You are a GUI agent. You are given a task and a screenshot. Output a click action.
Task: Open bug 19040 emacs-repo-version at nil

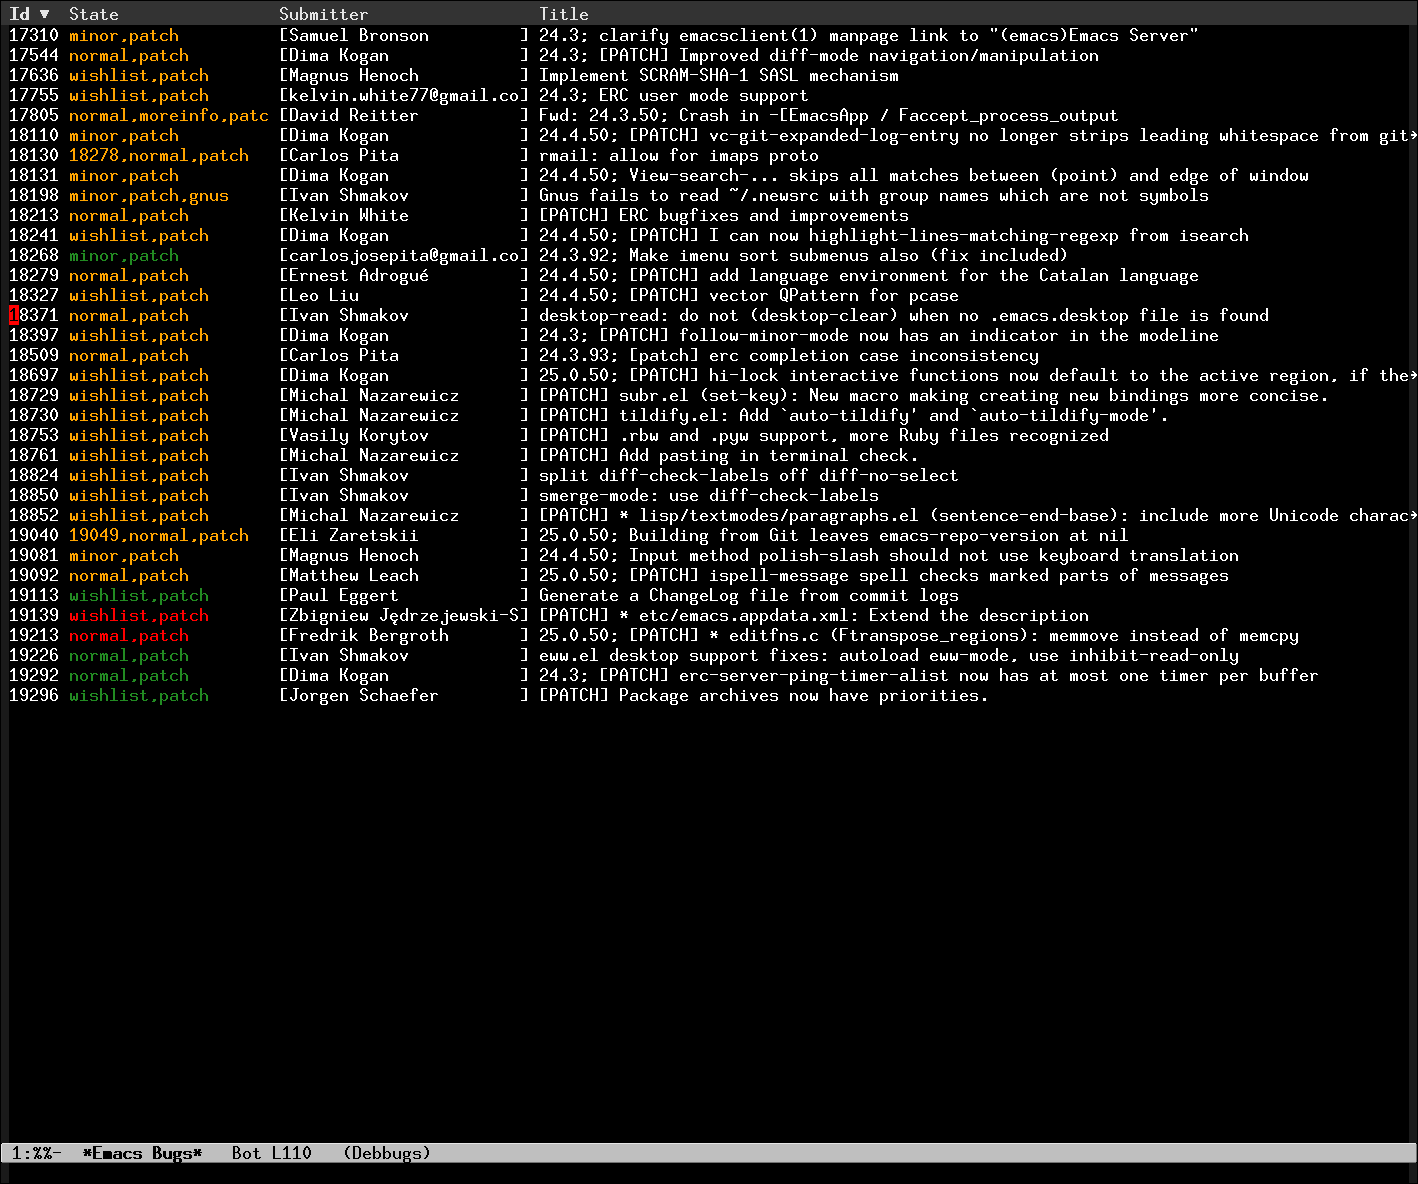point(709,535)
